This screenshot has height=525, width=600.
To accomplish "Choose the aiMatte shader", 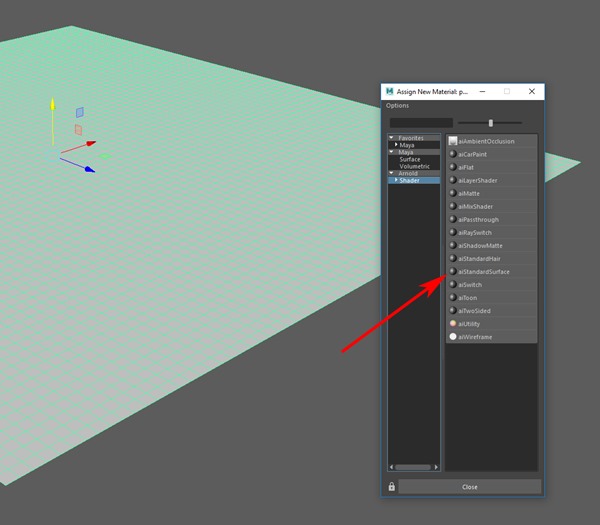I will pos(492,193).
